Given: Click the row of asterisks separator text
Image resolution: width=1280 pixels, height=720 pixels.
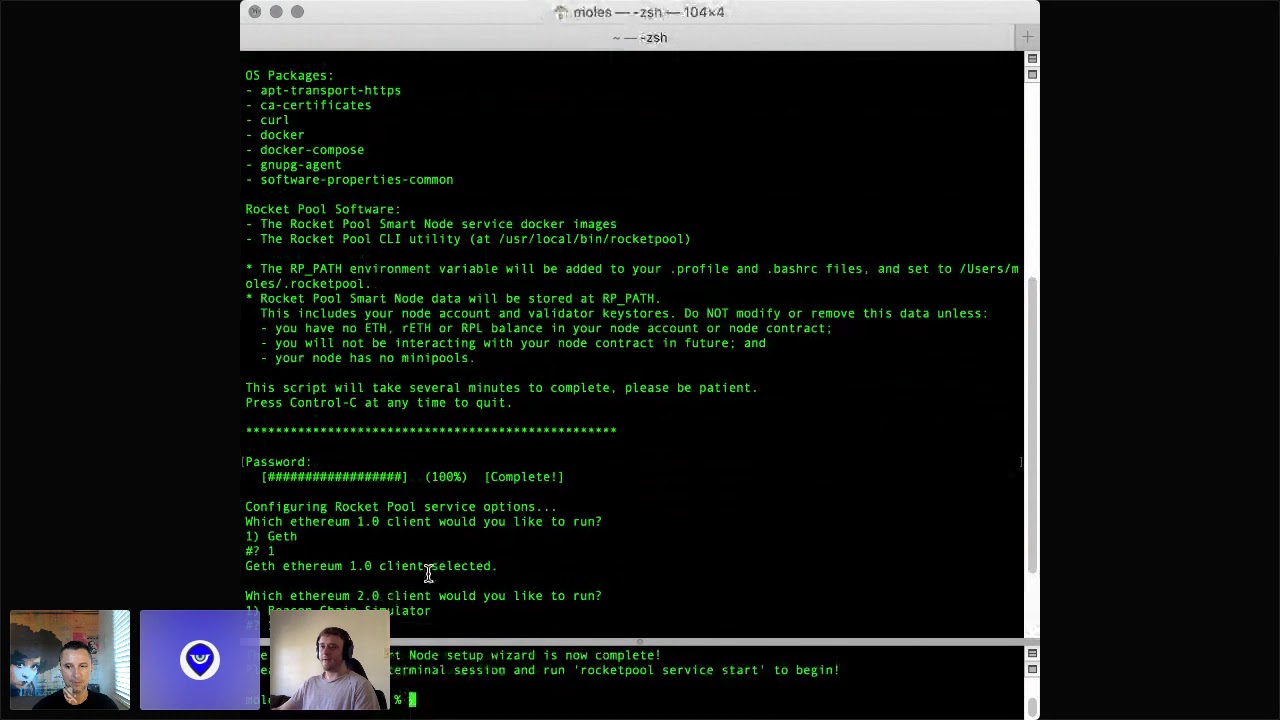Looking at the screenshot, I should click(x=431, y=431).
